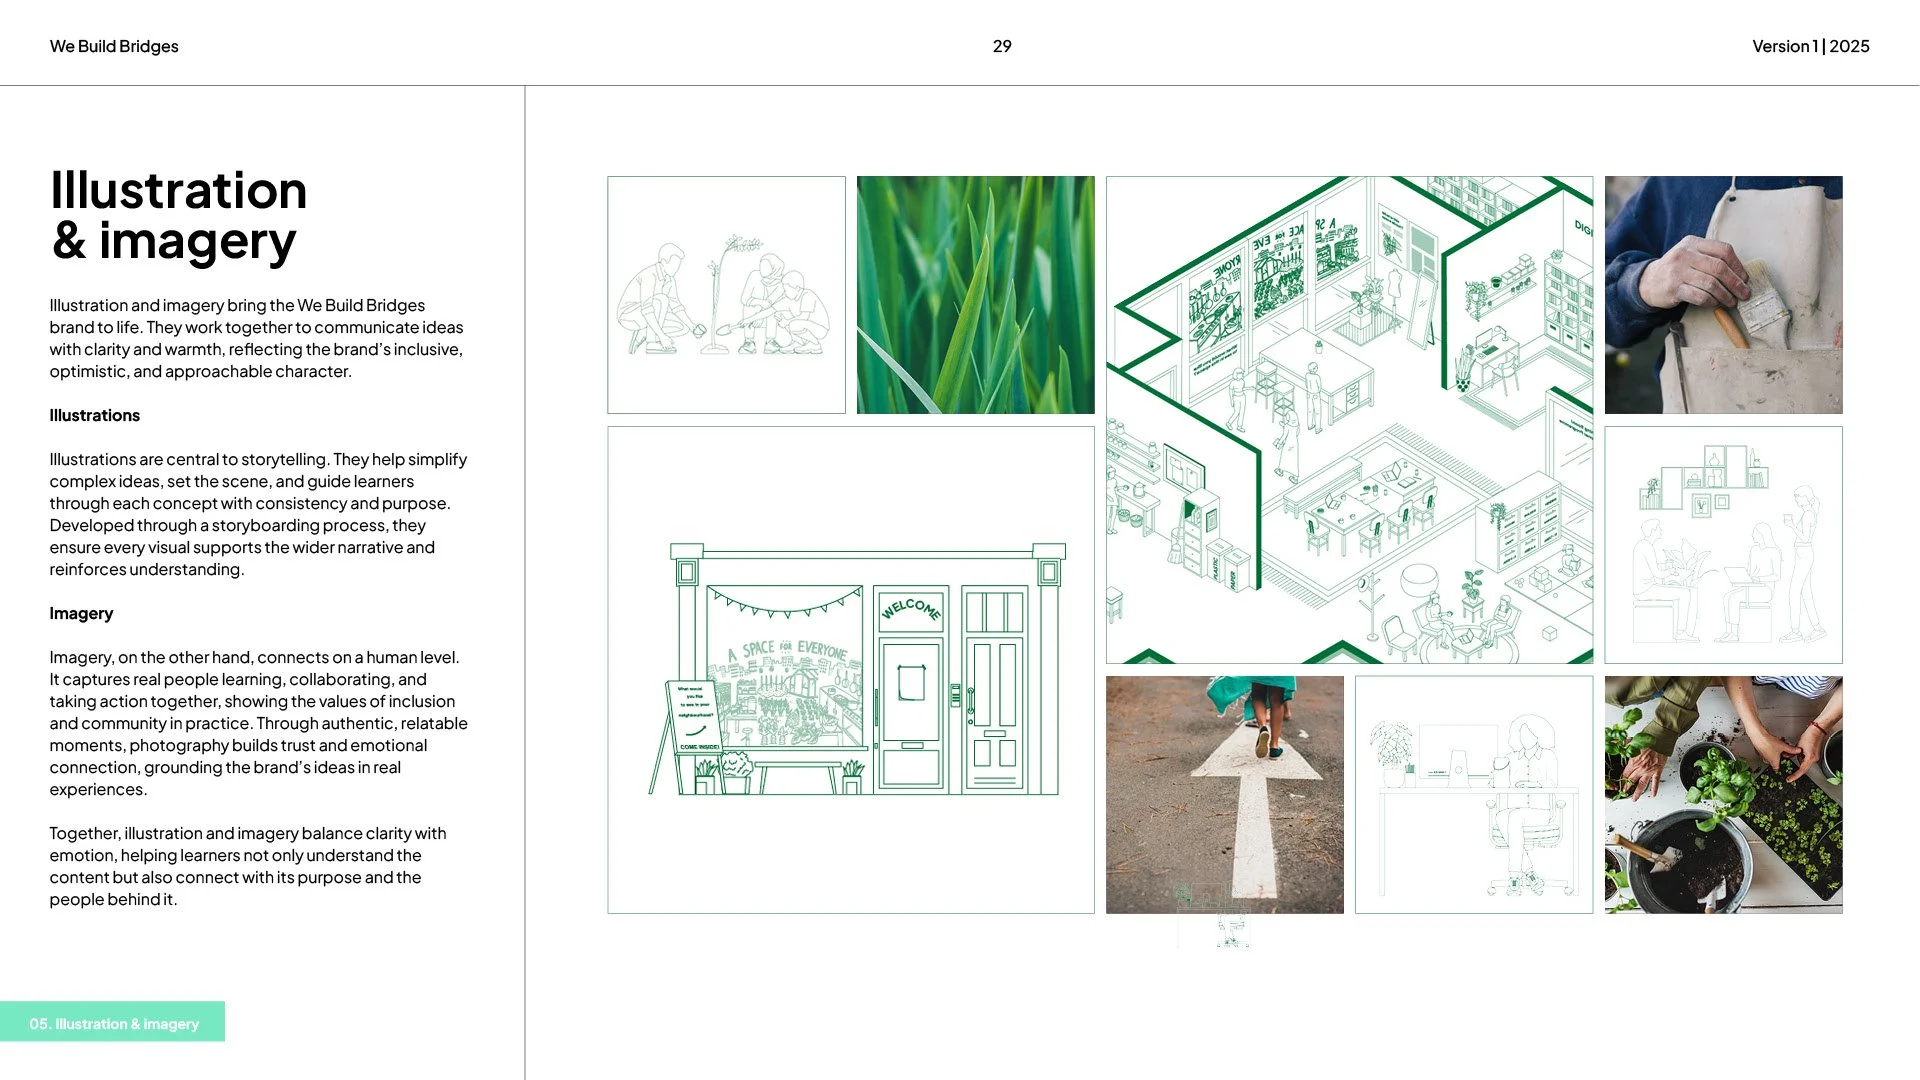
Task: Click page number 29
Action: pyautogui.click(x=1001, y=46)
